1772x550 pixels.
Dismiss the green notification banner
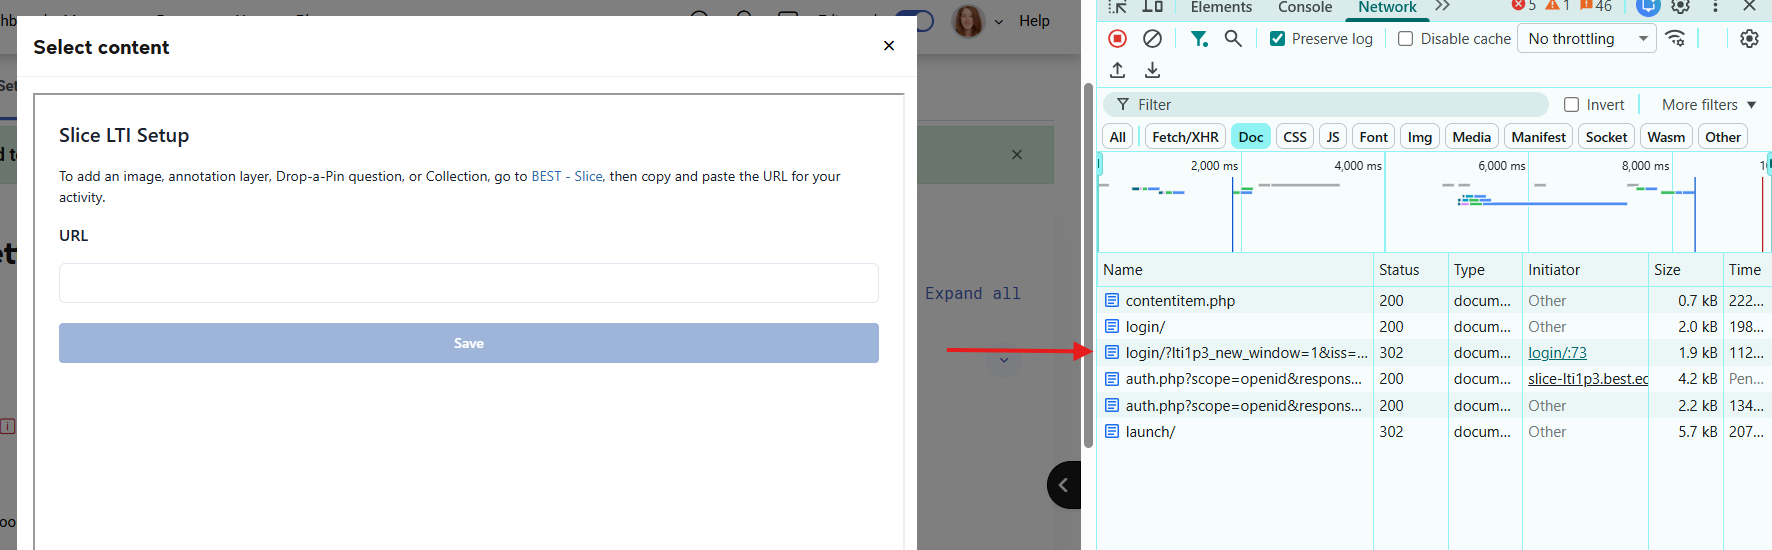1017,155
